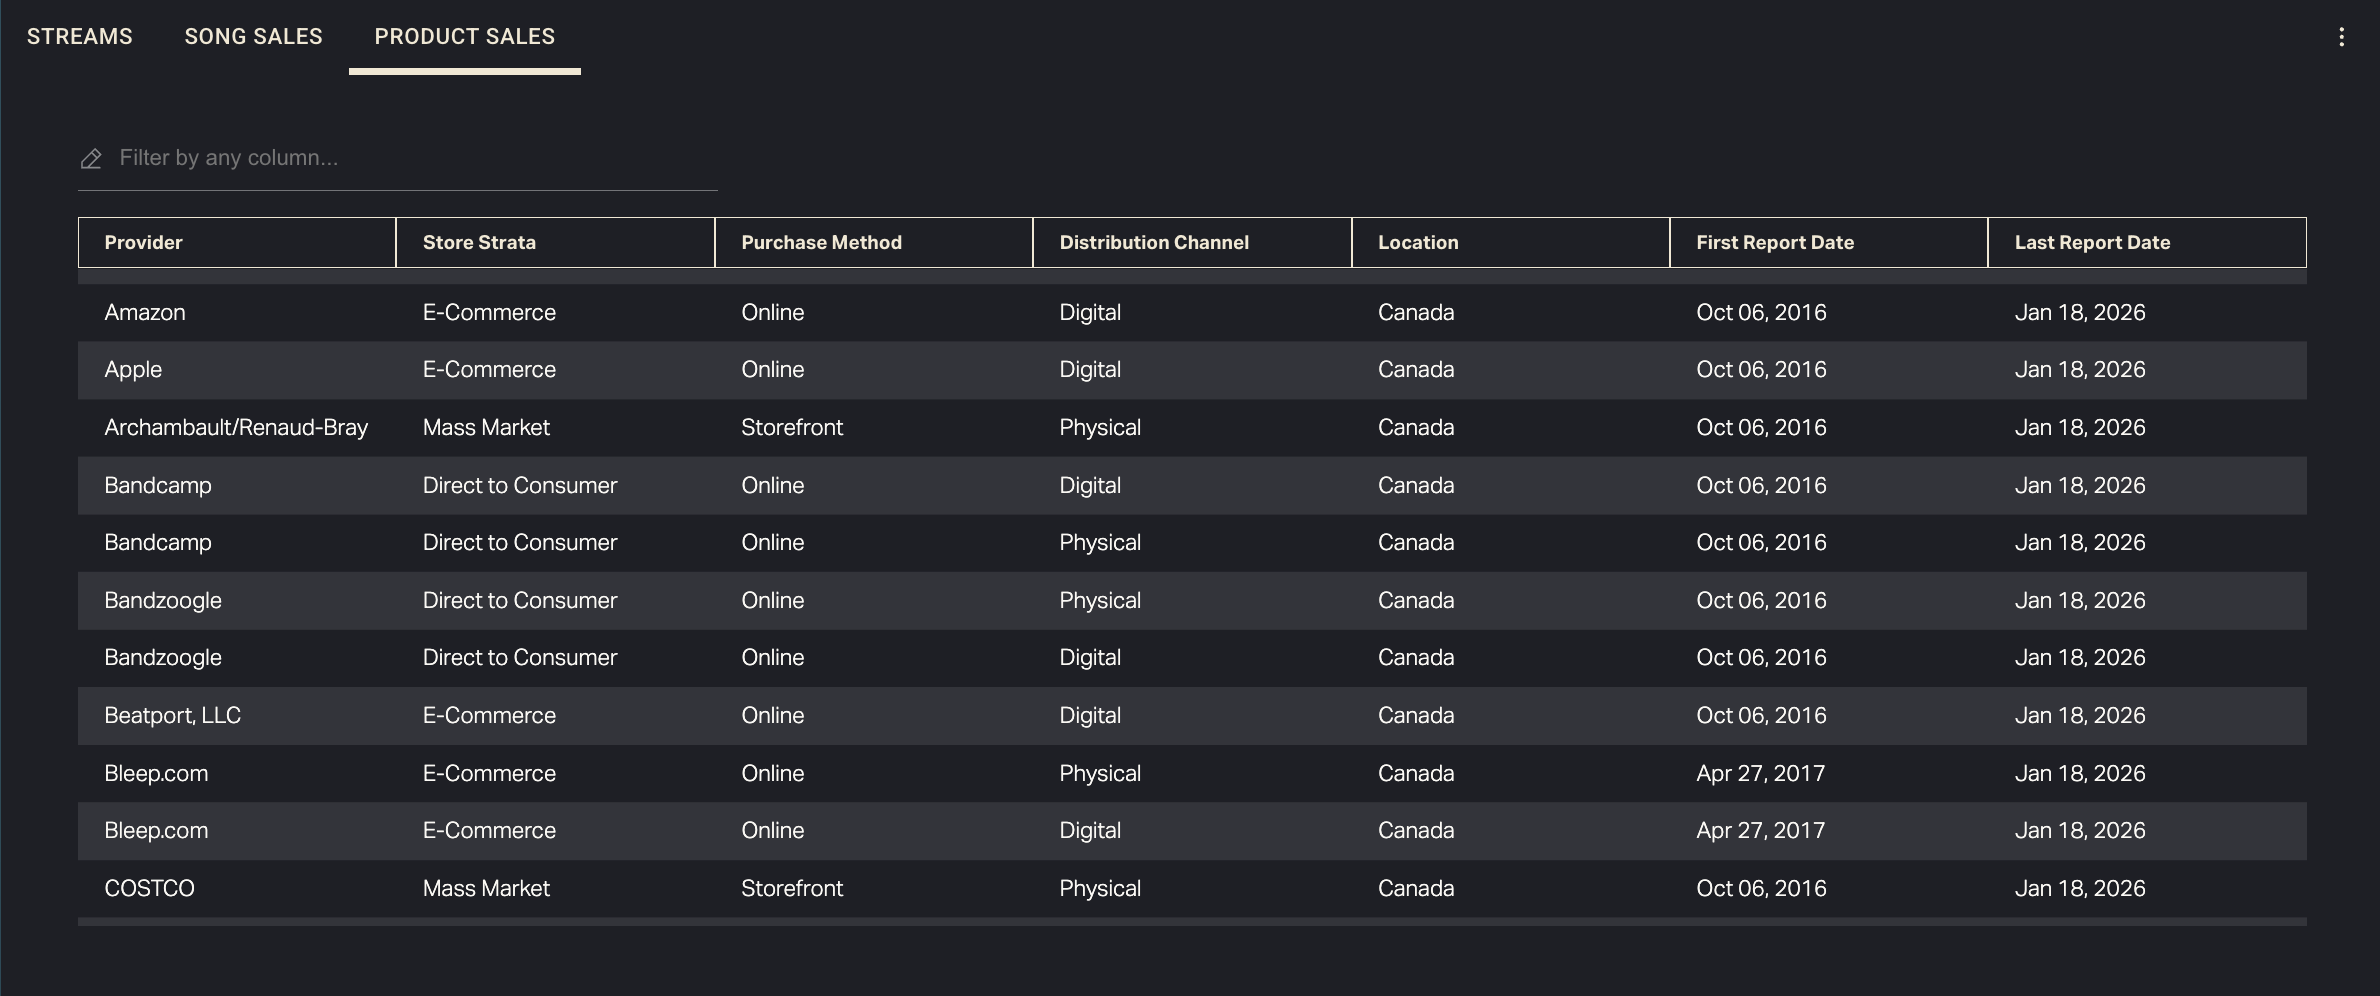The height and width of the screenshot is (996, 2380).
Task: Select the Product Sales tab
Action: pyautogui.click(x=464, y=37)
